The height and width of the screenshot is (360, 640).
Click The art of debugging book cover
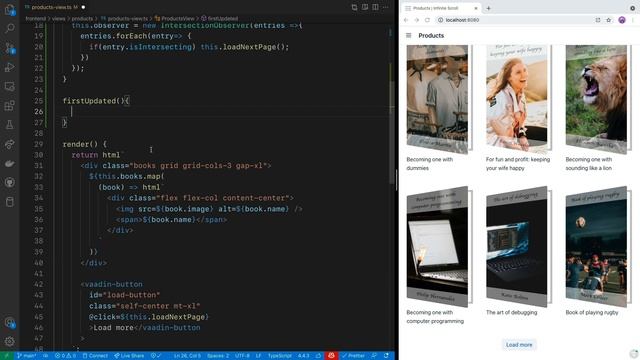[518, 247]
